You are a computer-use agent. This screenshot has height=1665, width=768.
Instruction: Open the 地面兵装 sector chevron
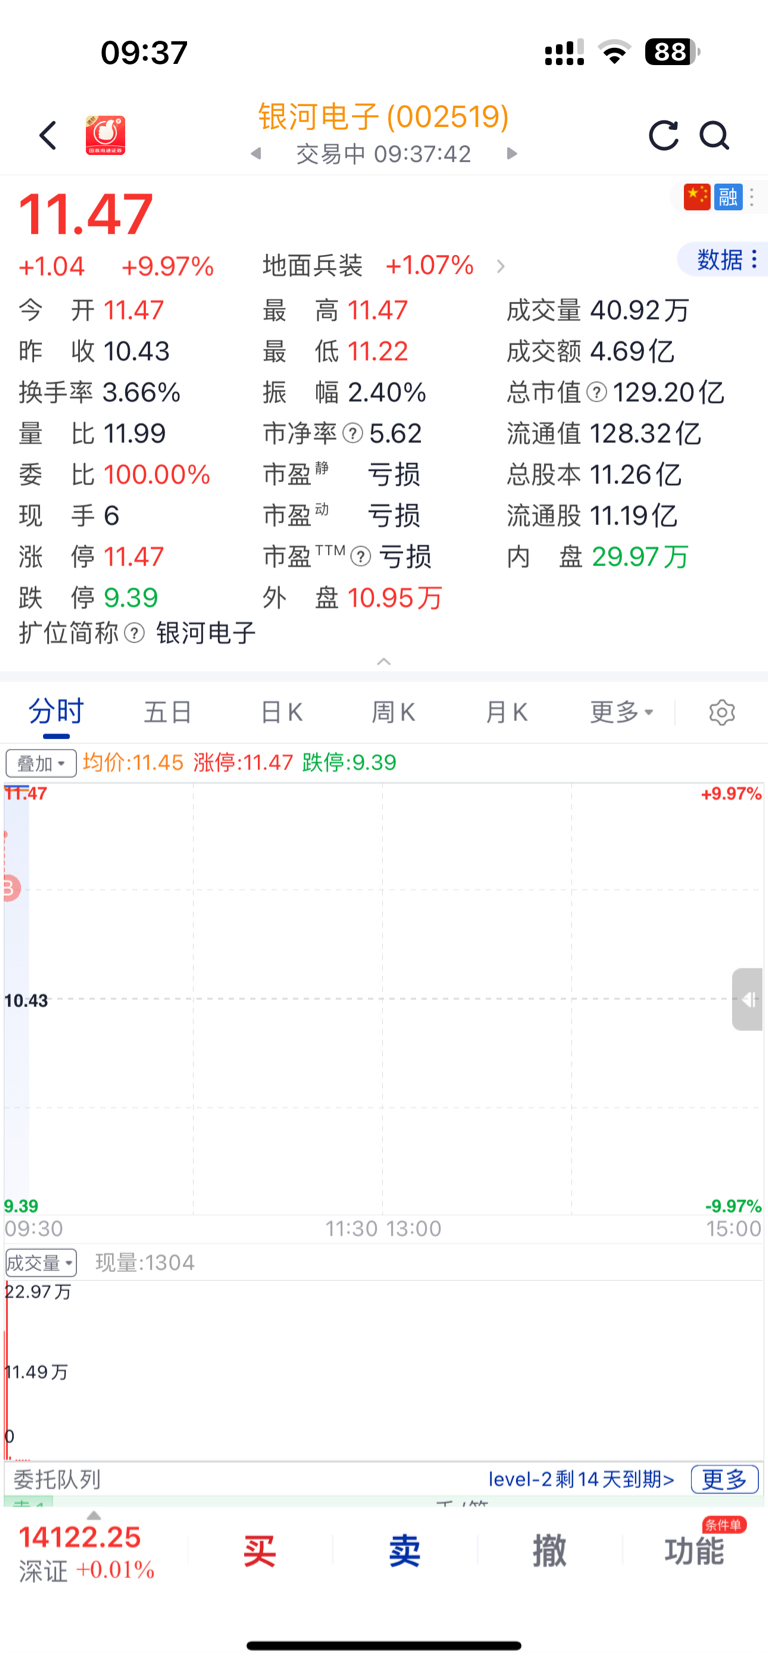(x=501, y=266)
